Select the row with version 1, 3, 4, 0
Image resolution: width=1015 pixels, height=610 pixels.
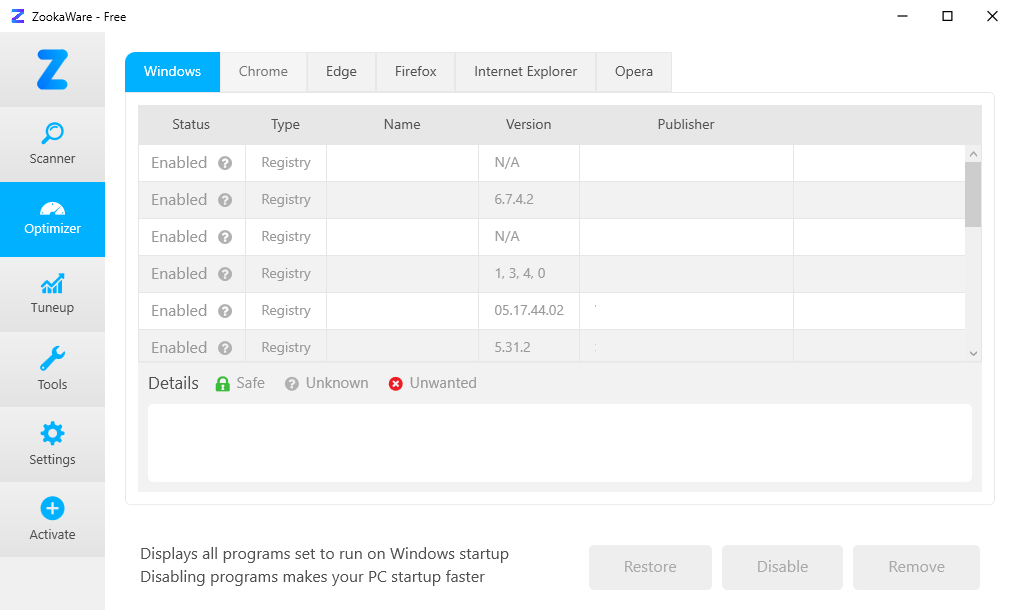point(552,274)
